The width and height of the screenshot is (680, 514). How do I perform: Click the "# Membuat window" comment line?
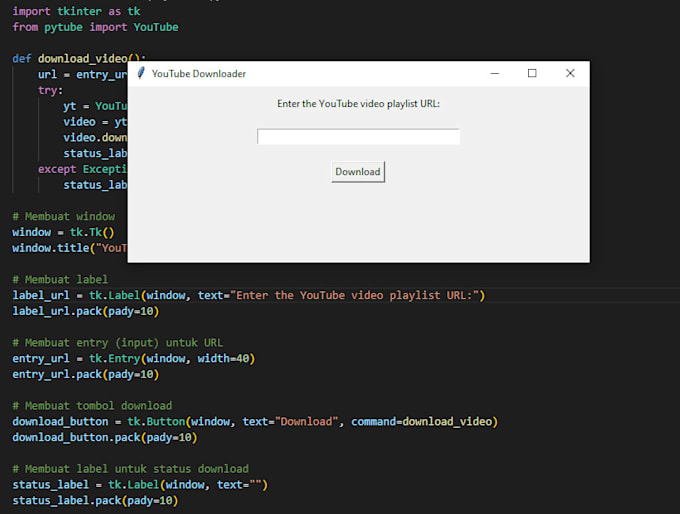point(63,216)
